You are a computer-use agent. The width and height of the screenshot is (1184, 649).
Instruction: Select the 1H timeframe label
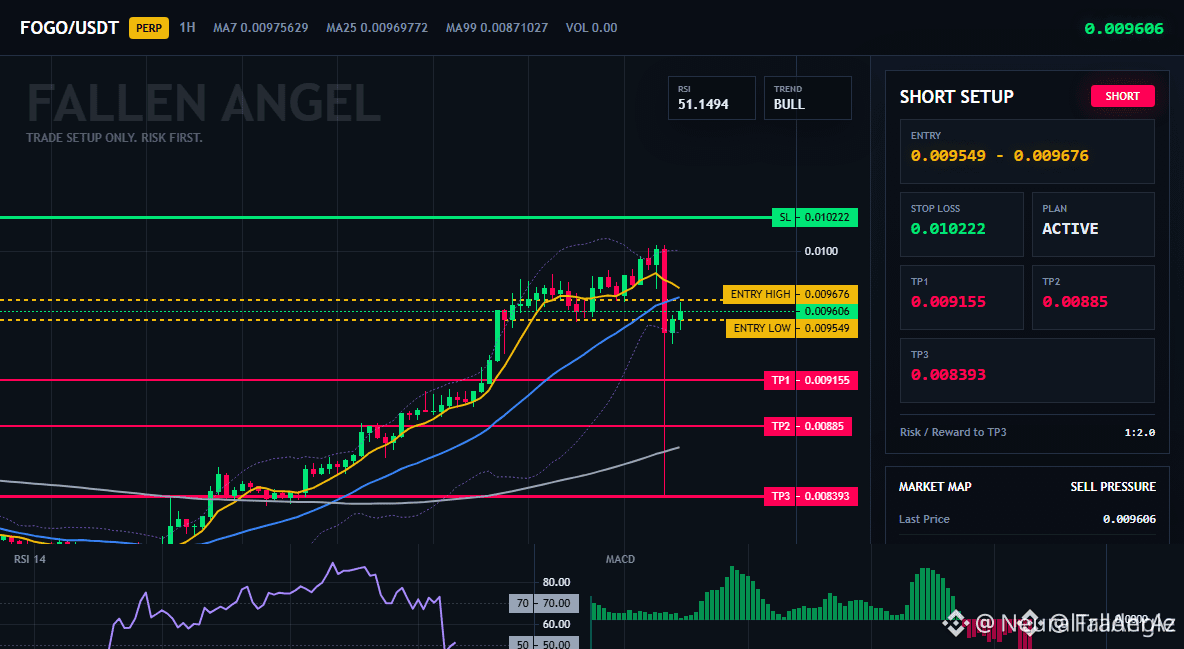click(187, 27)
